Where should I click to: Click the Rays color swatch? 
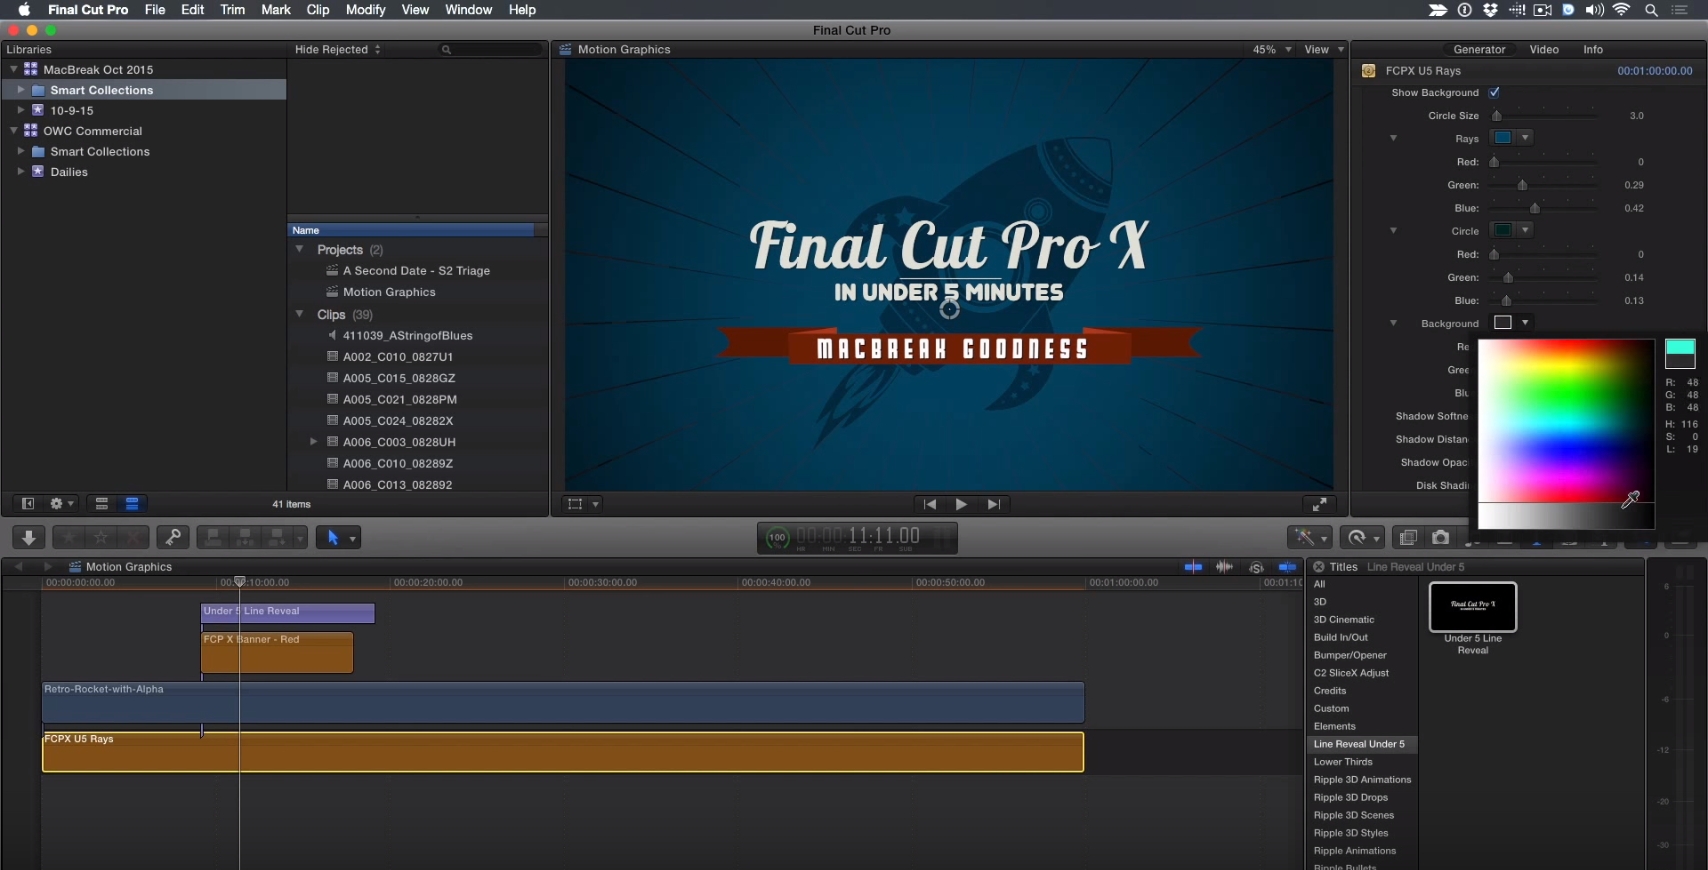click(1502, 138)
